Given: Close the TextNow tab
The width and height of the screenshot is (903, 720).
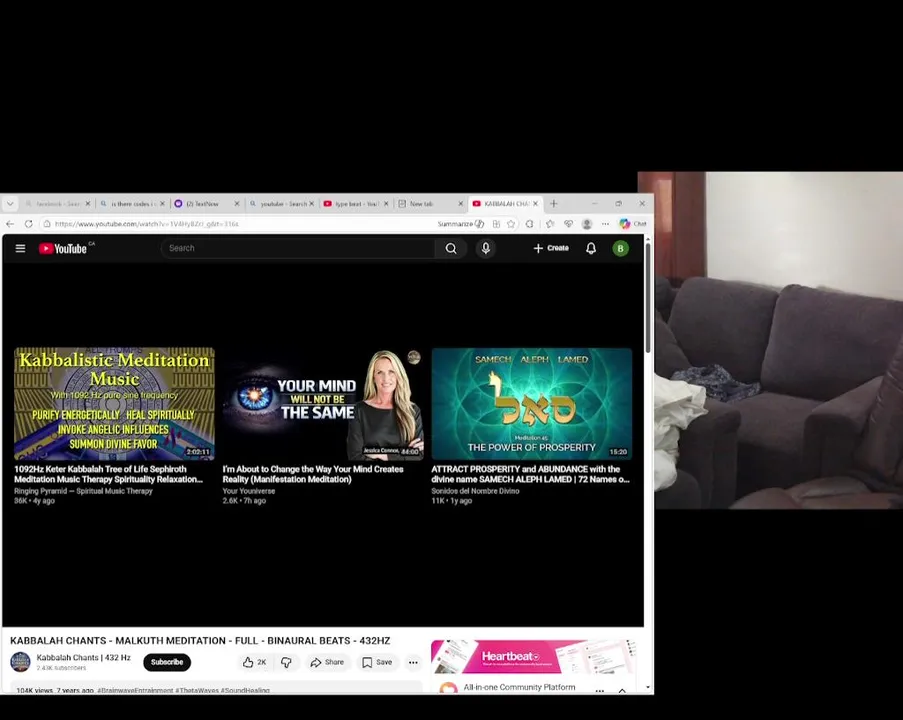Looking at the screenshot, I should (237, 203).
